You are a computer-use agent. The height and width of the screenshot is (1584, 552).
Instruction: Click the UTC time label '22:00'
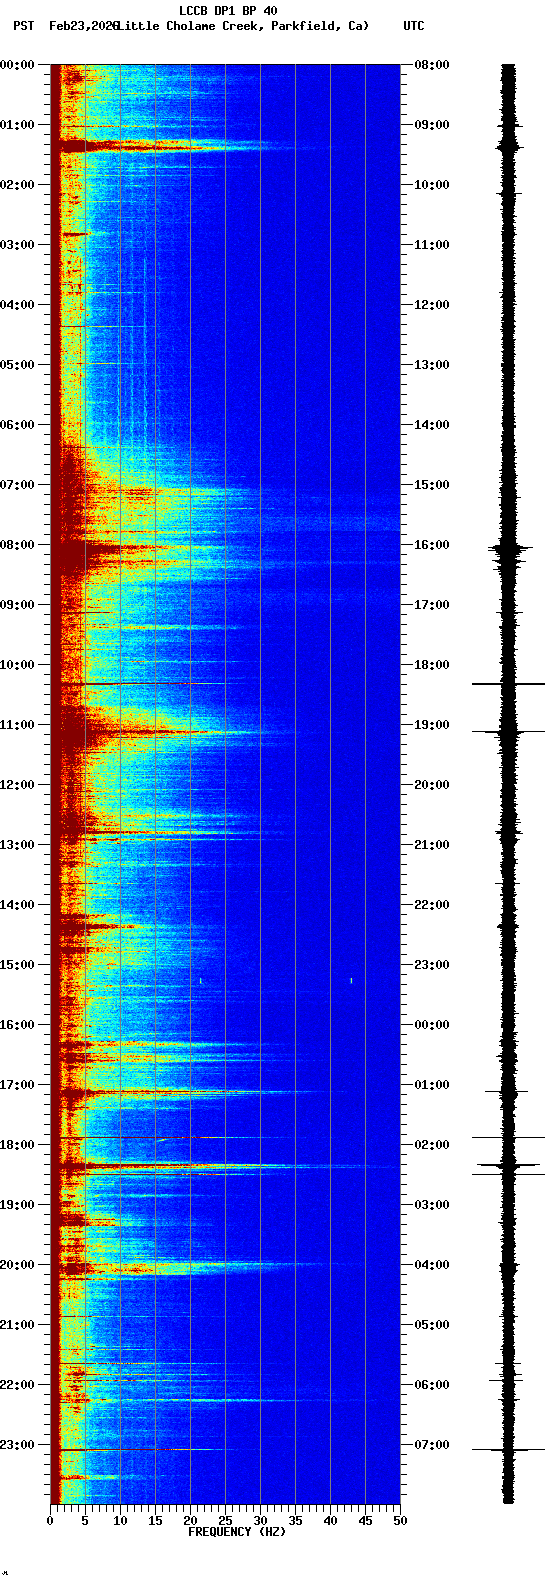point(432,905)
